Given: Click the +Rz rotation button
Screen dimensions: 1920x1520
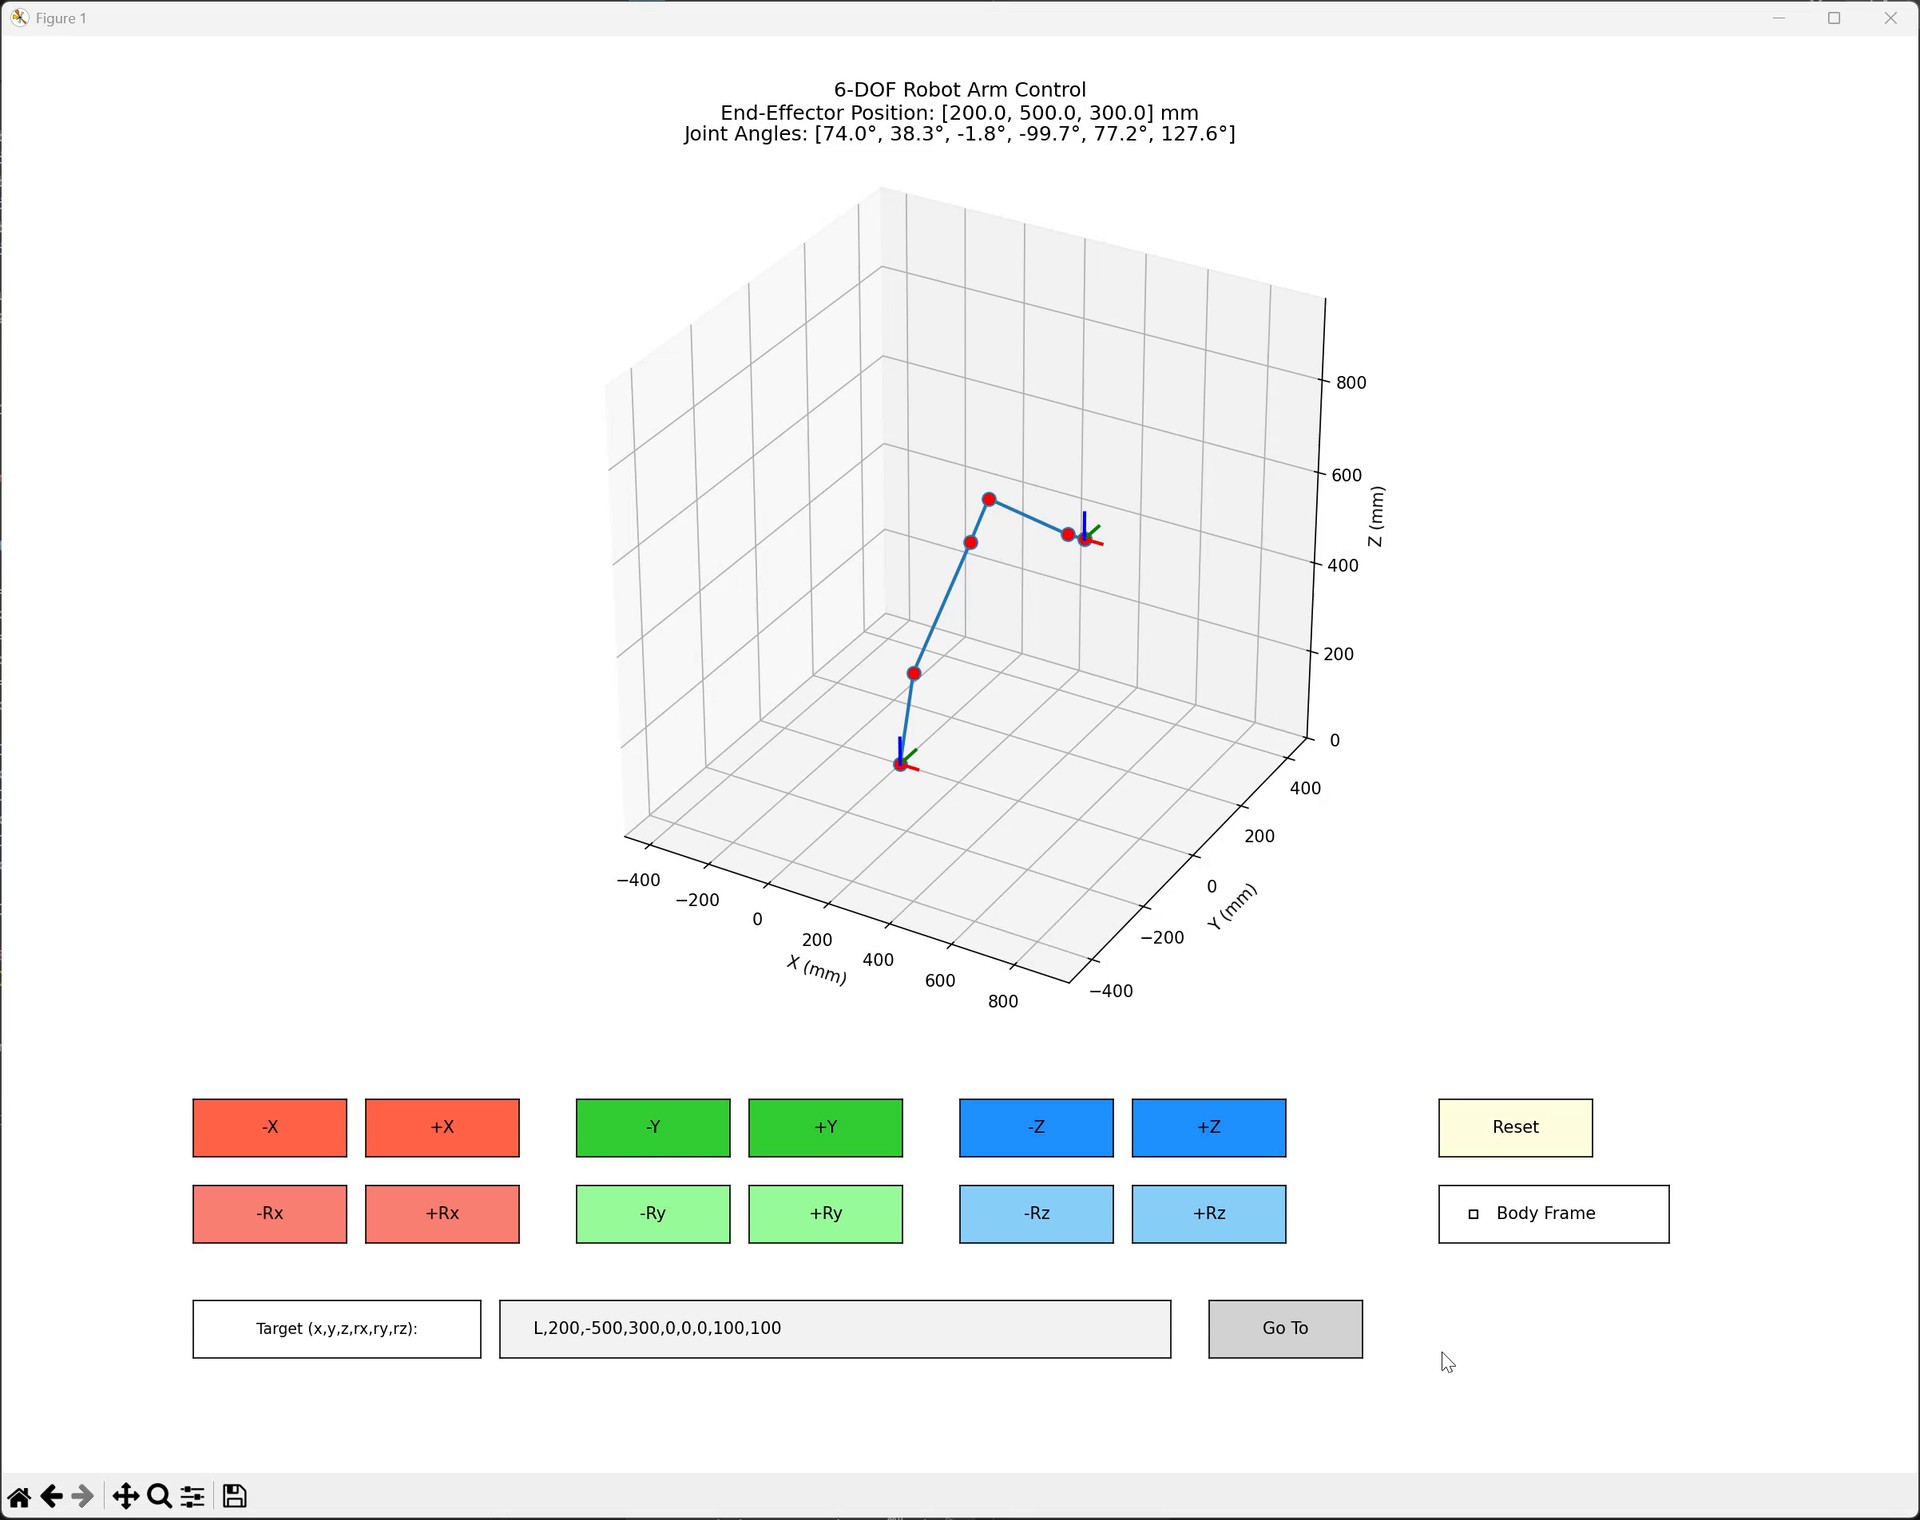Looking at the screenshot, I should [1209, 1214].
